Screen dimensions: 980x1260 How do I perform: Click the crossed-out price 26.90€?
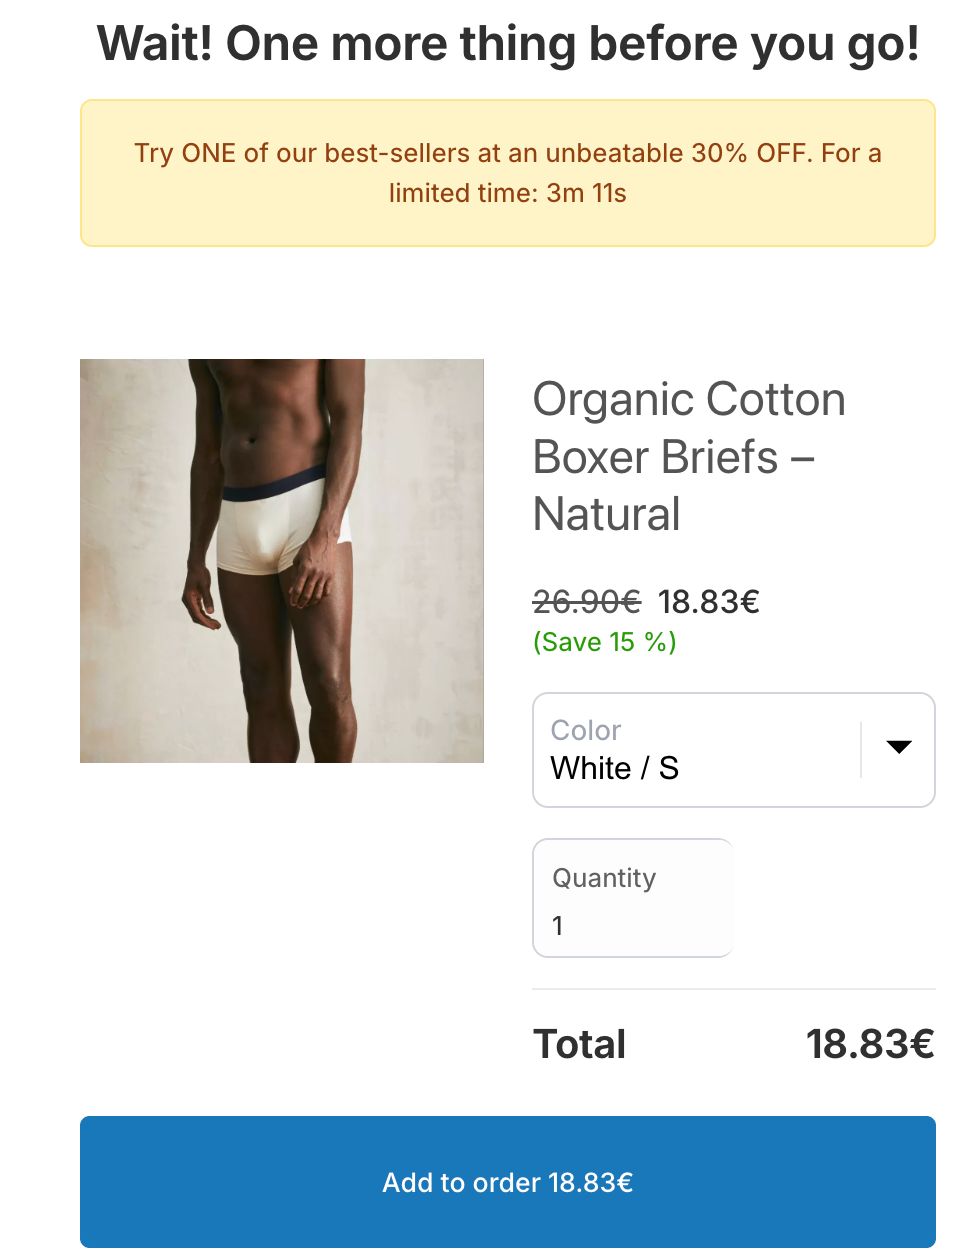tap(585, 601)
